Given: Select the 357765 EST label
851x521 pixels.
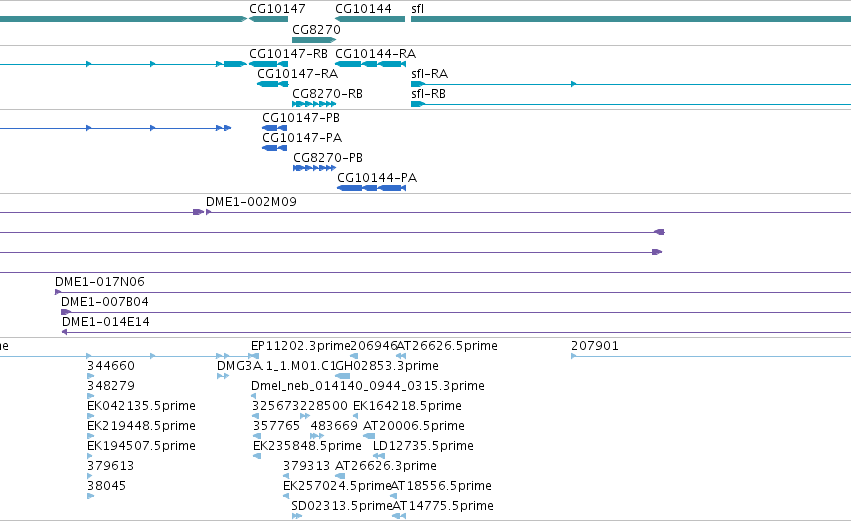Looking at the screenshot, I should point(276,426).
